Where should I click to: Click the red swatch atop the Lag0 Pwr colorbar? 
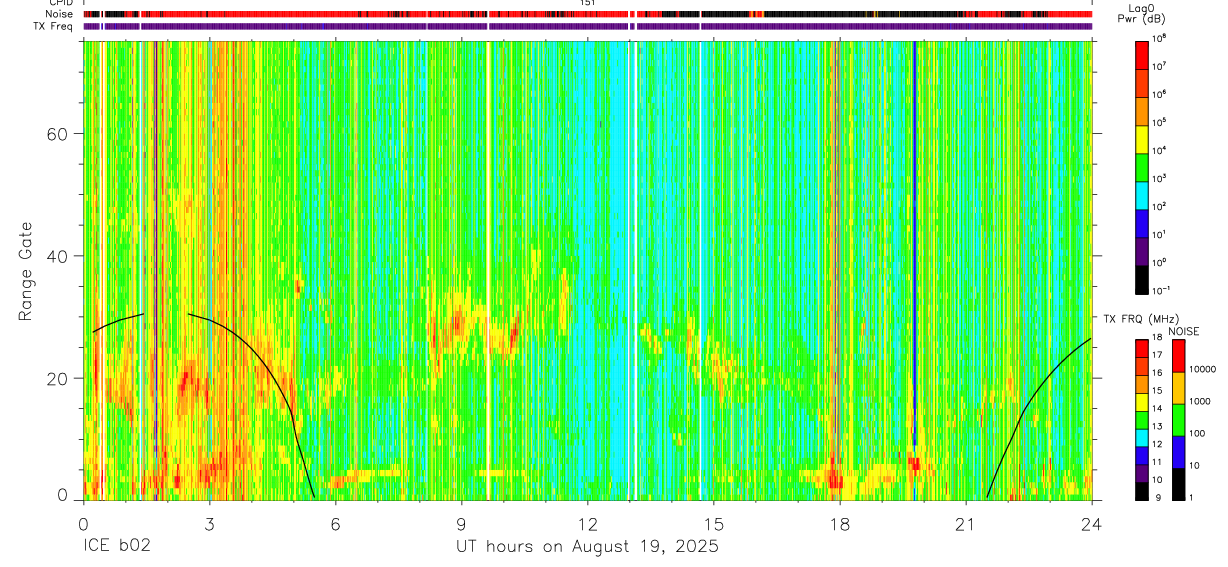1142,56
